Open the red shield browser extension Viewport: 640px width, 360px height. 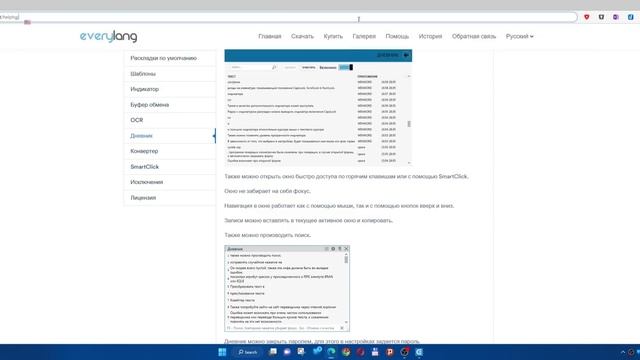point(587,17)
